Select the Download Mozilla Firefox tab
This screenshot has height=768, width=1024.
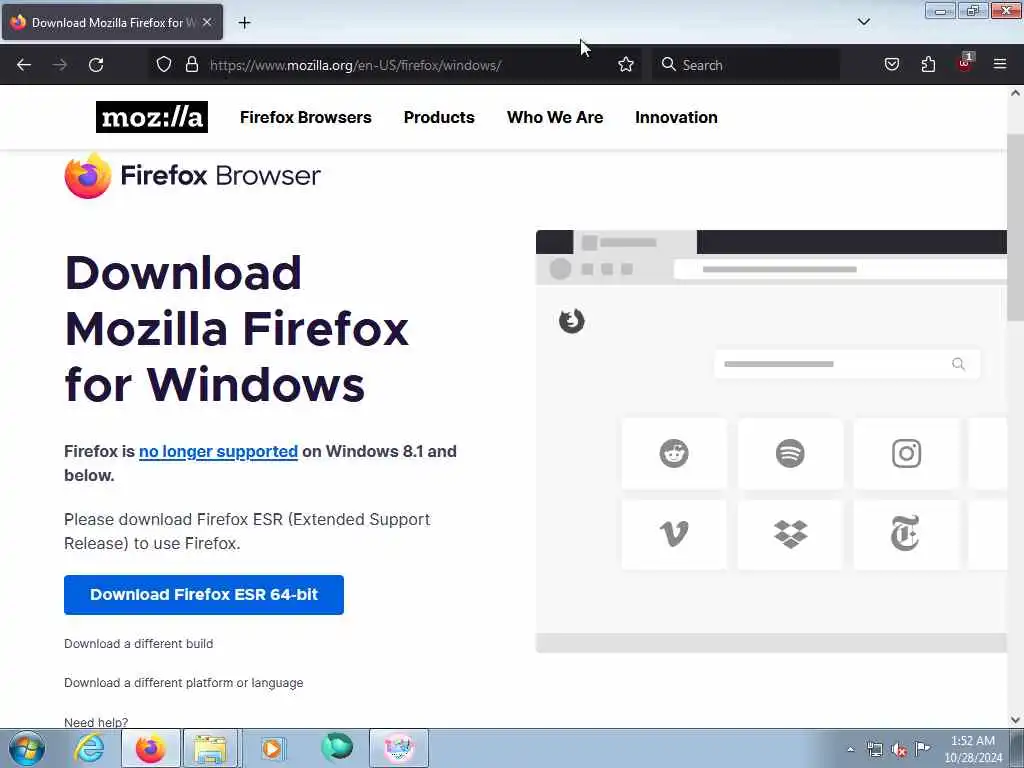(x=112, y=22)
